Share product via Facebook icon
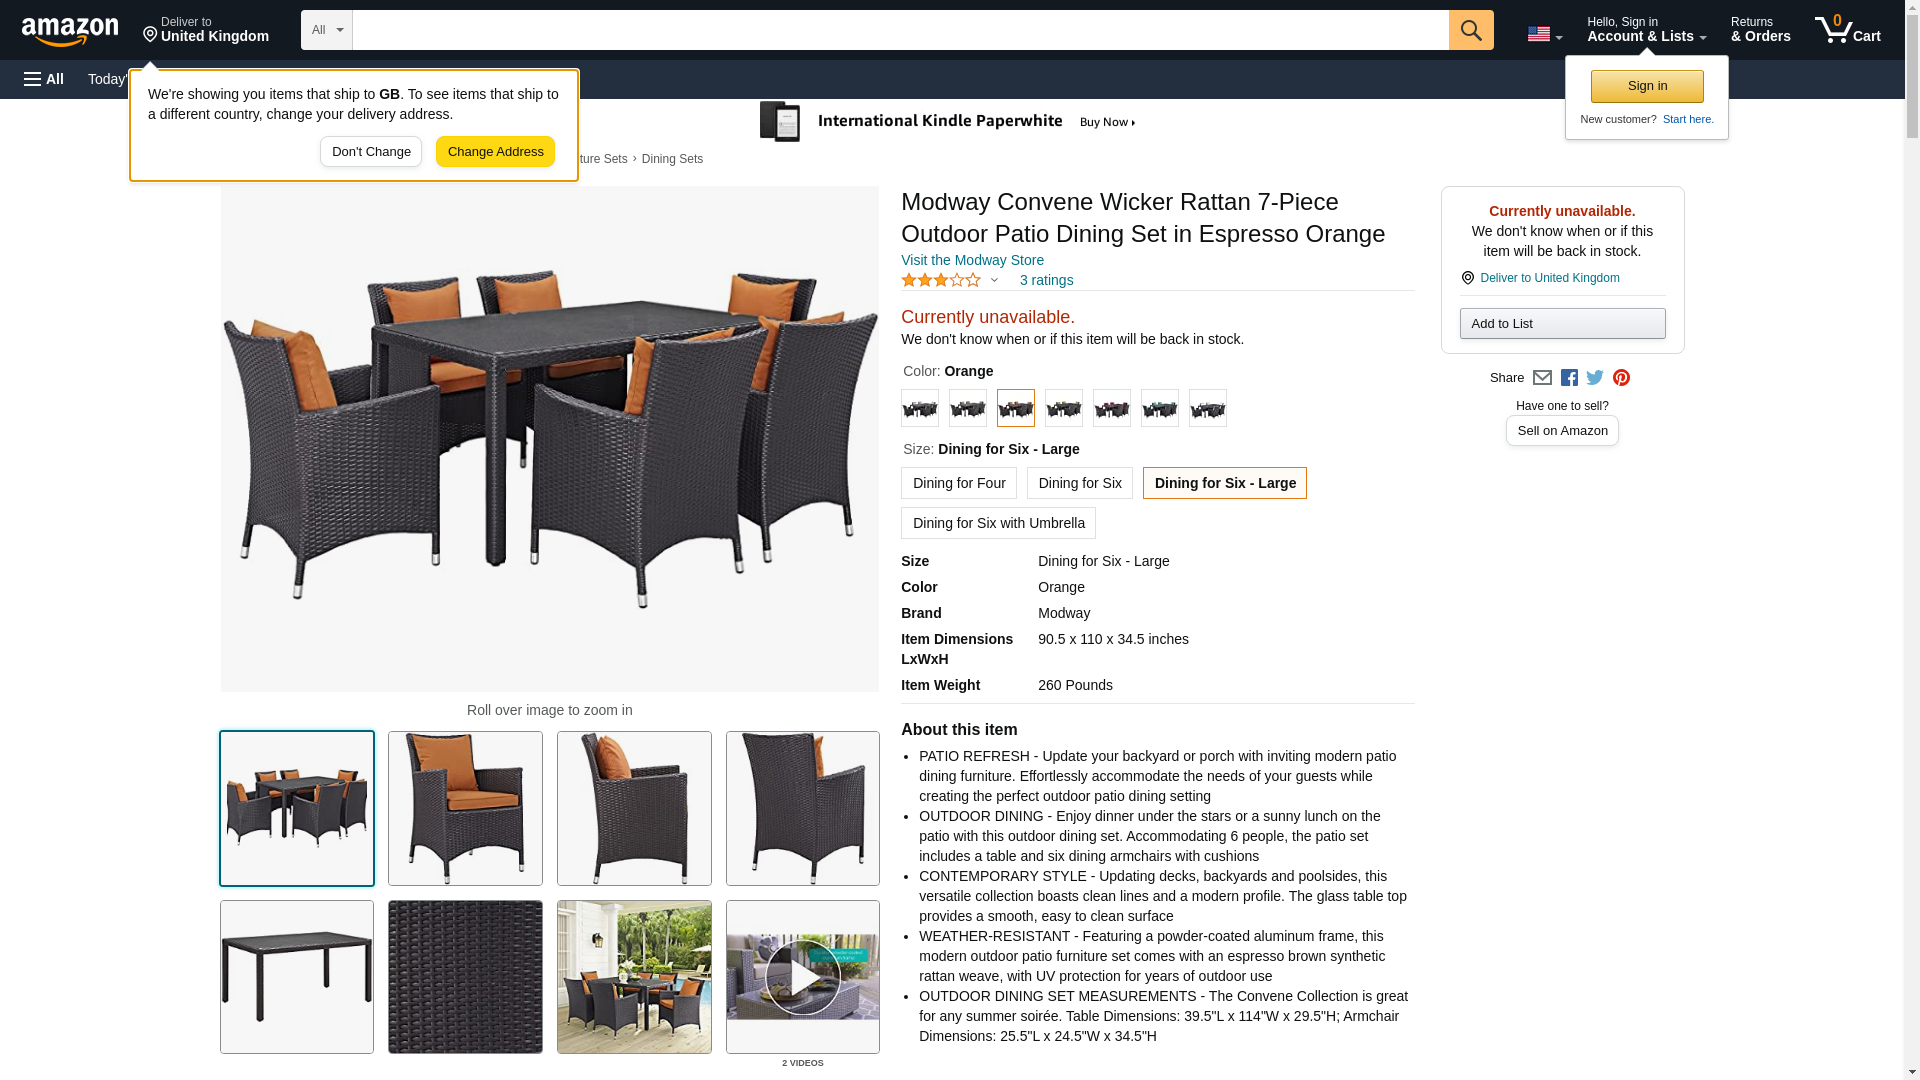 click(x=1569, y=378)
